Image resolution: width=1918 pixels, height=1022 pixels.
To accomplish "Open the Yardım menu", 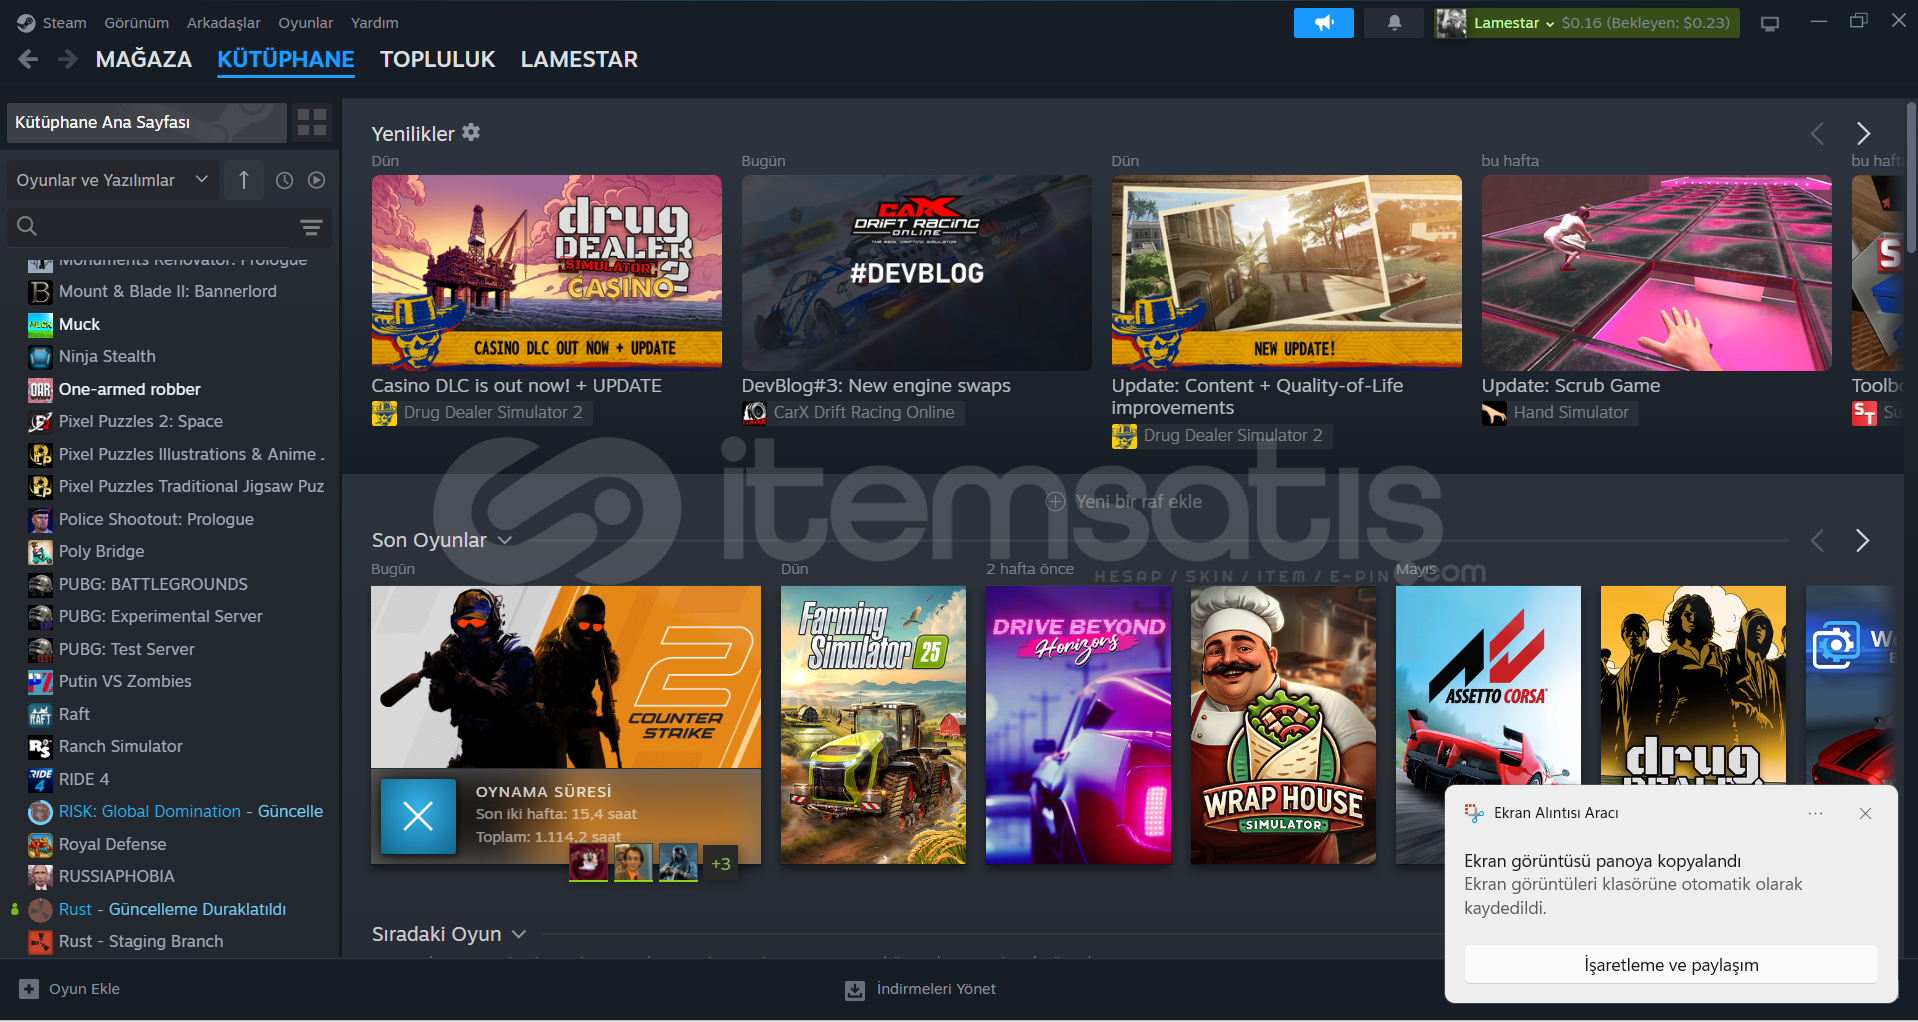I will click(x=375, y=23).
